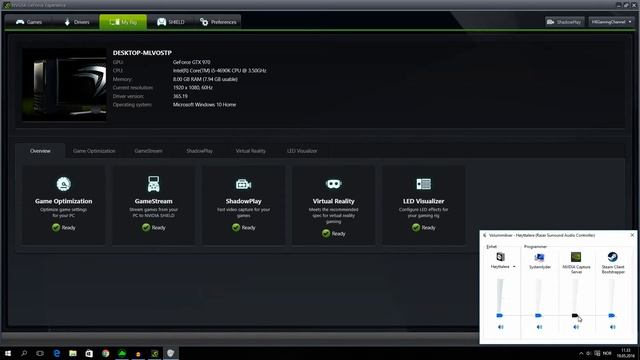Screen dimensions: 640x360
Task: Launch Microsoft Edge from taskbar
Action: click(x=56, y=353)
